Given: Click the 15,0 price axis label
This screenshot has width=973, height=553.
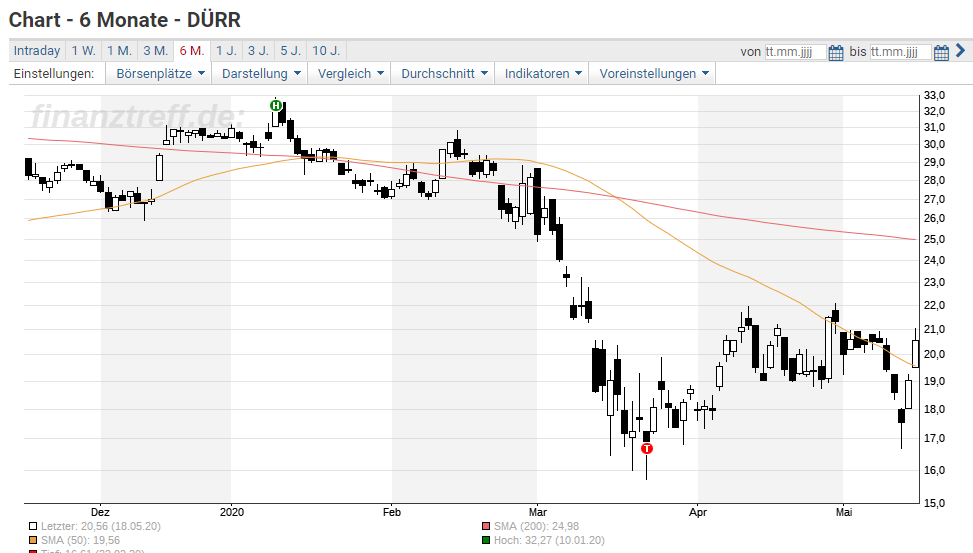Looking at the screenshot, I should pos(935,503).
